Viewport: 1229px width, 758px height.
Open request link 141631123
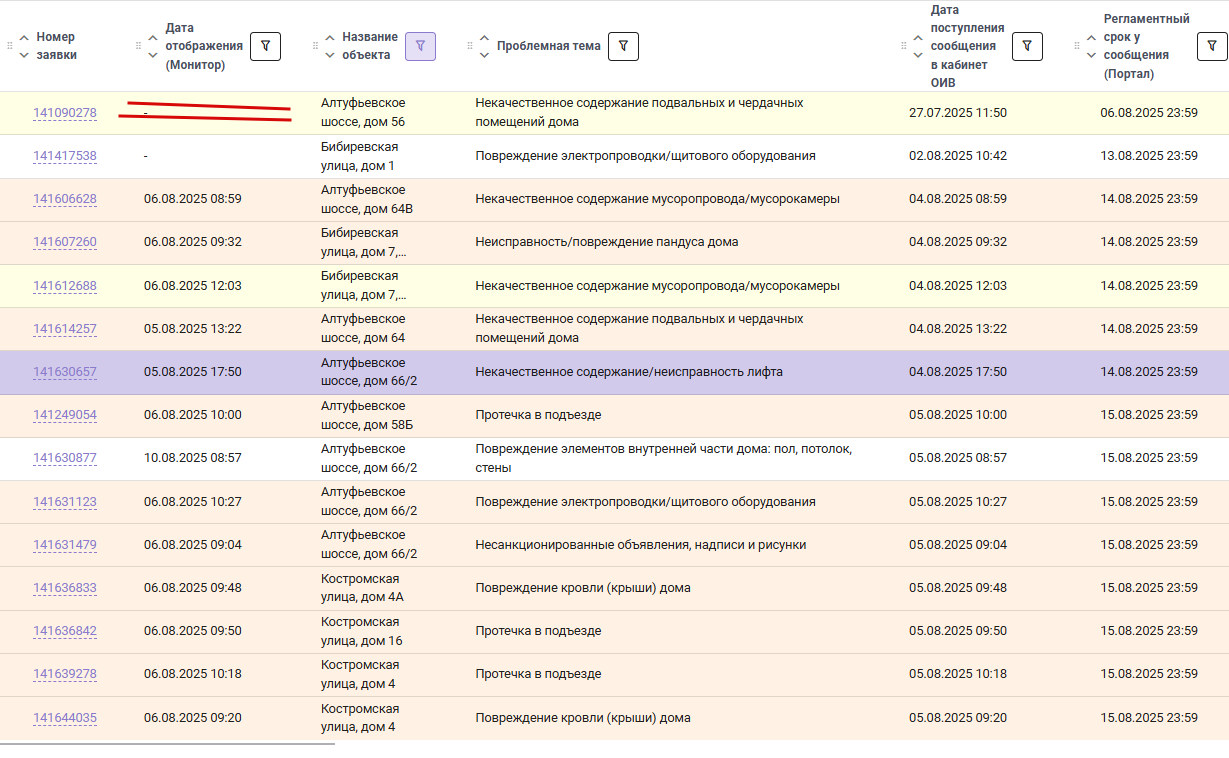[x=65, y=502]
